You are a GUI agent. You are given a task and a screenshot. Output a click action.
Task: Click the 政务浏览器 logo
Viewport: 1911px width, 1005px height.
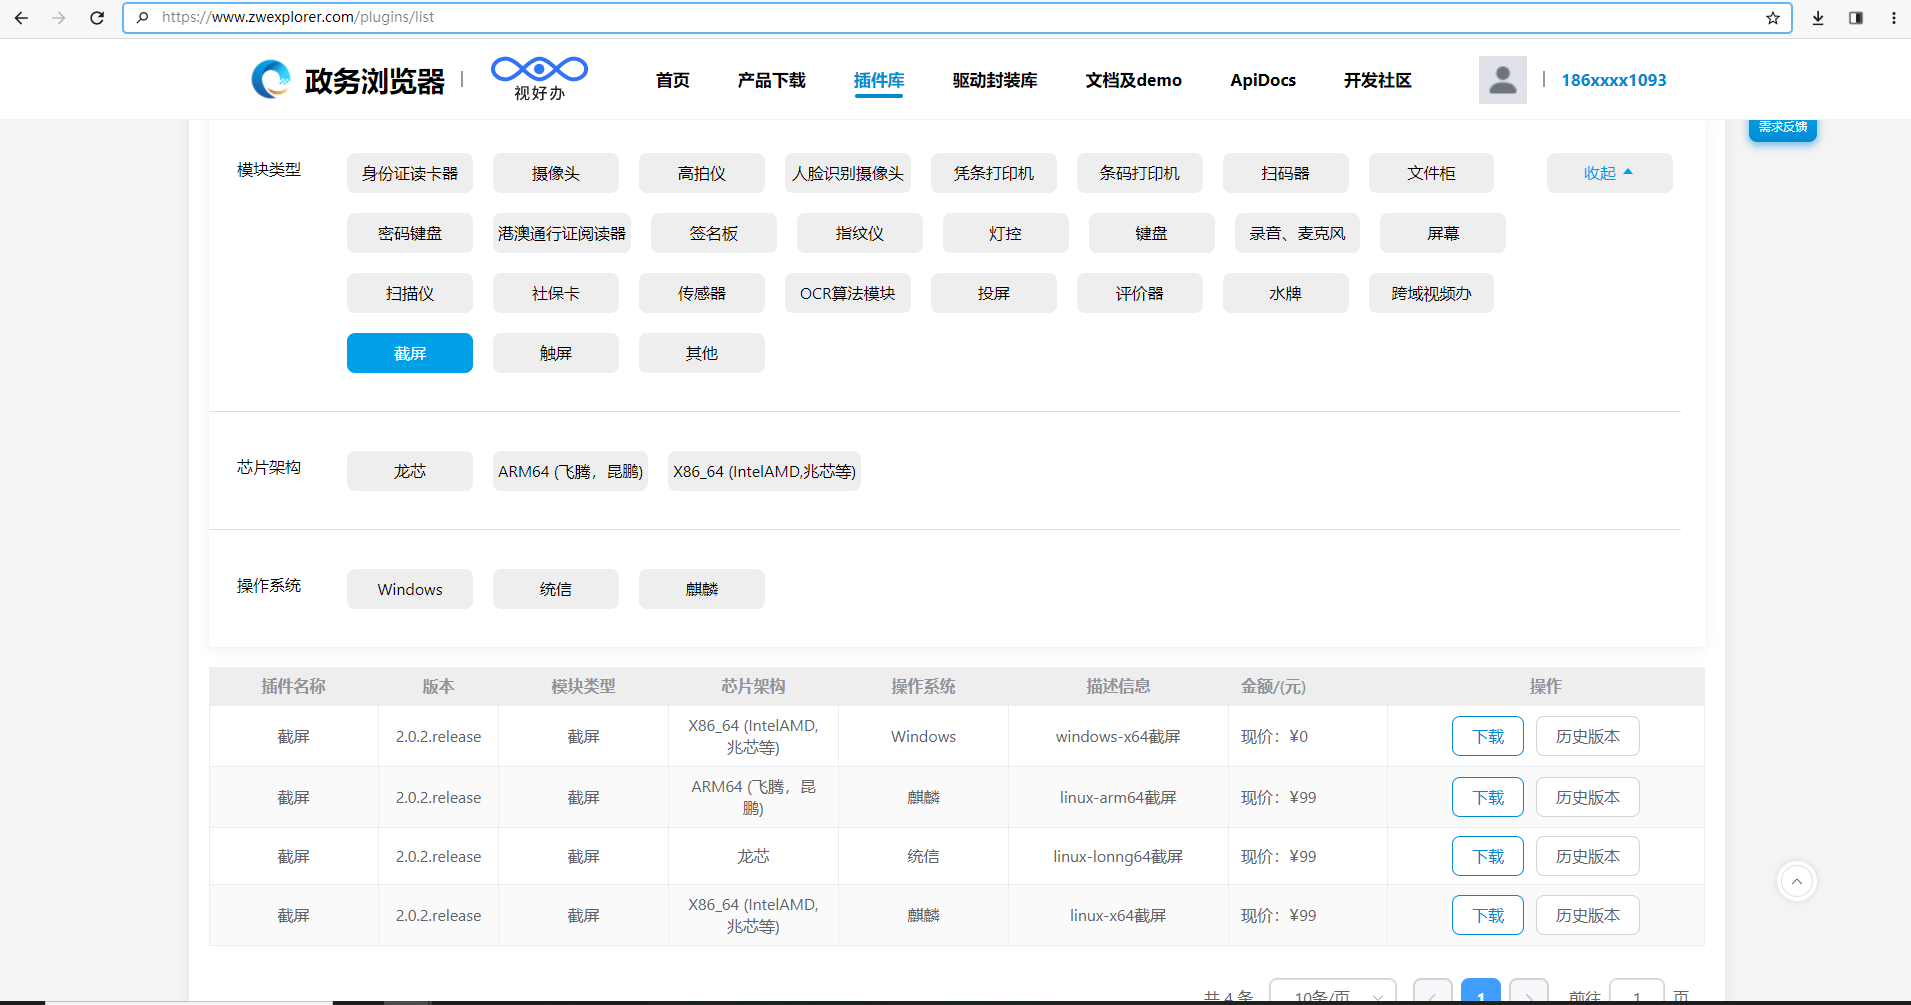pos(347,80)
